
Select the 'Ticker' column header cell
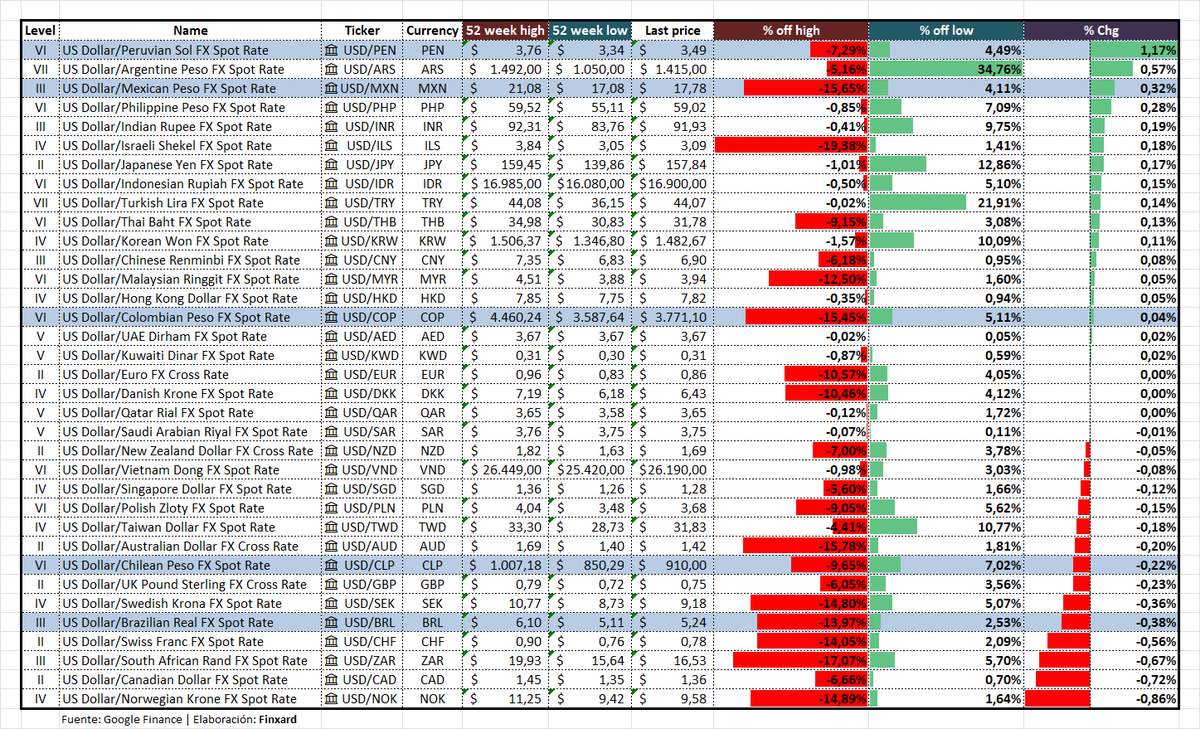pyautogui.click(x=361, y=30)
